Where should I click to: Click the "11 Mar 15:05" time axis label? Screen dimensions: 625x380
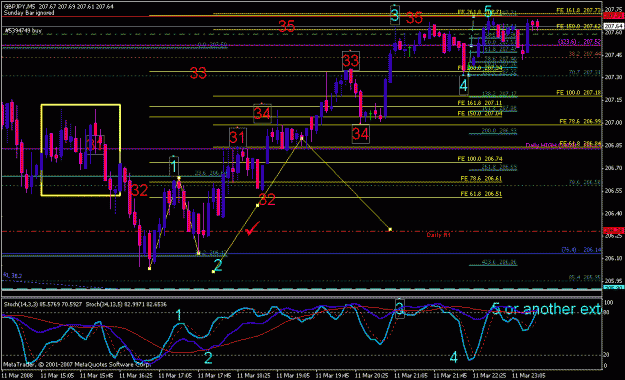57,376
